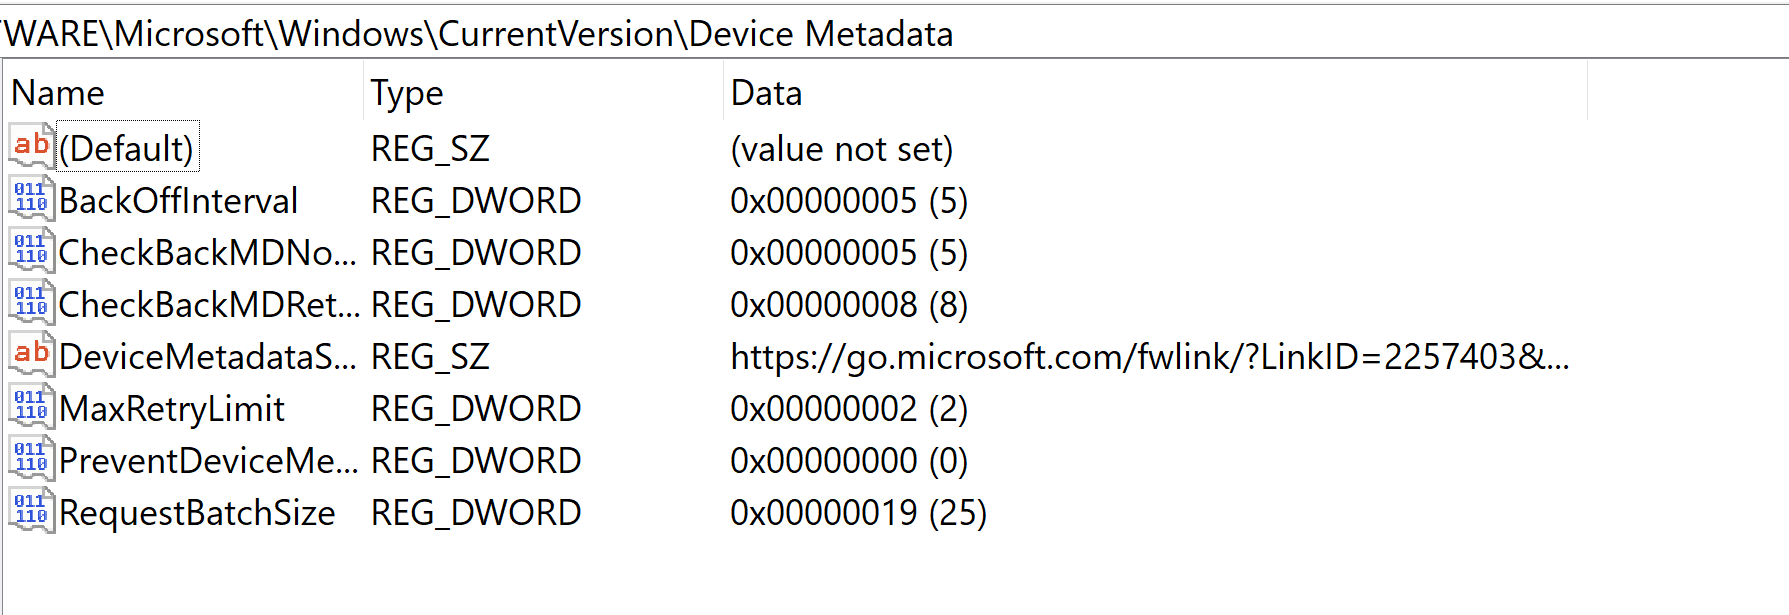1789x615 pixels.
Task: Click the DWORD icon beside BackOffInterval
Action: point(30,198)
